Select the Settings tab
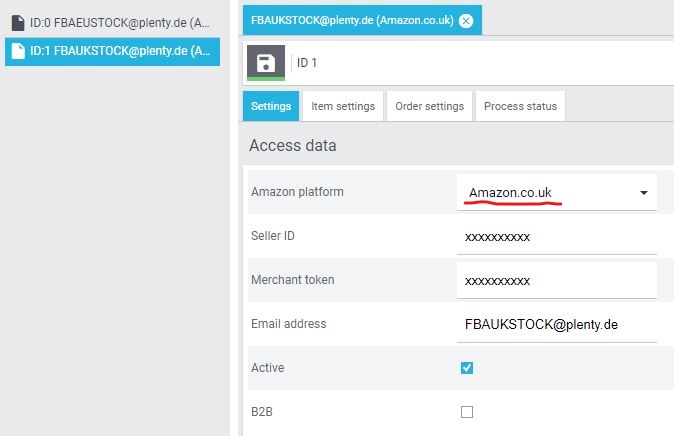 [271, 106]
